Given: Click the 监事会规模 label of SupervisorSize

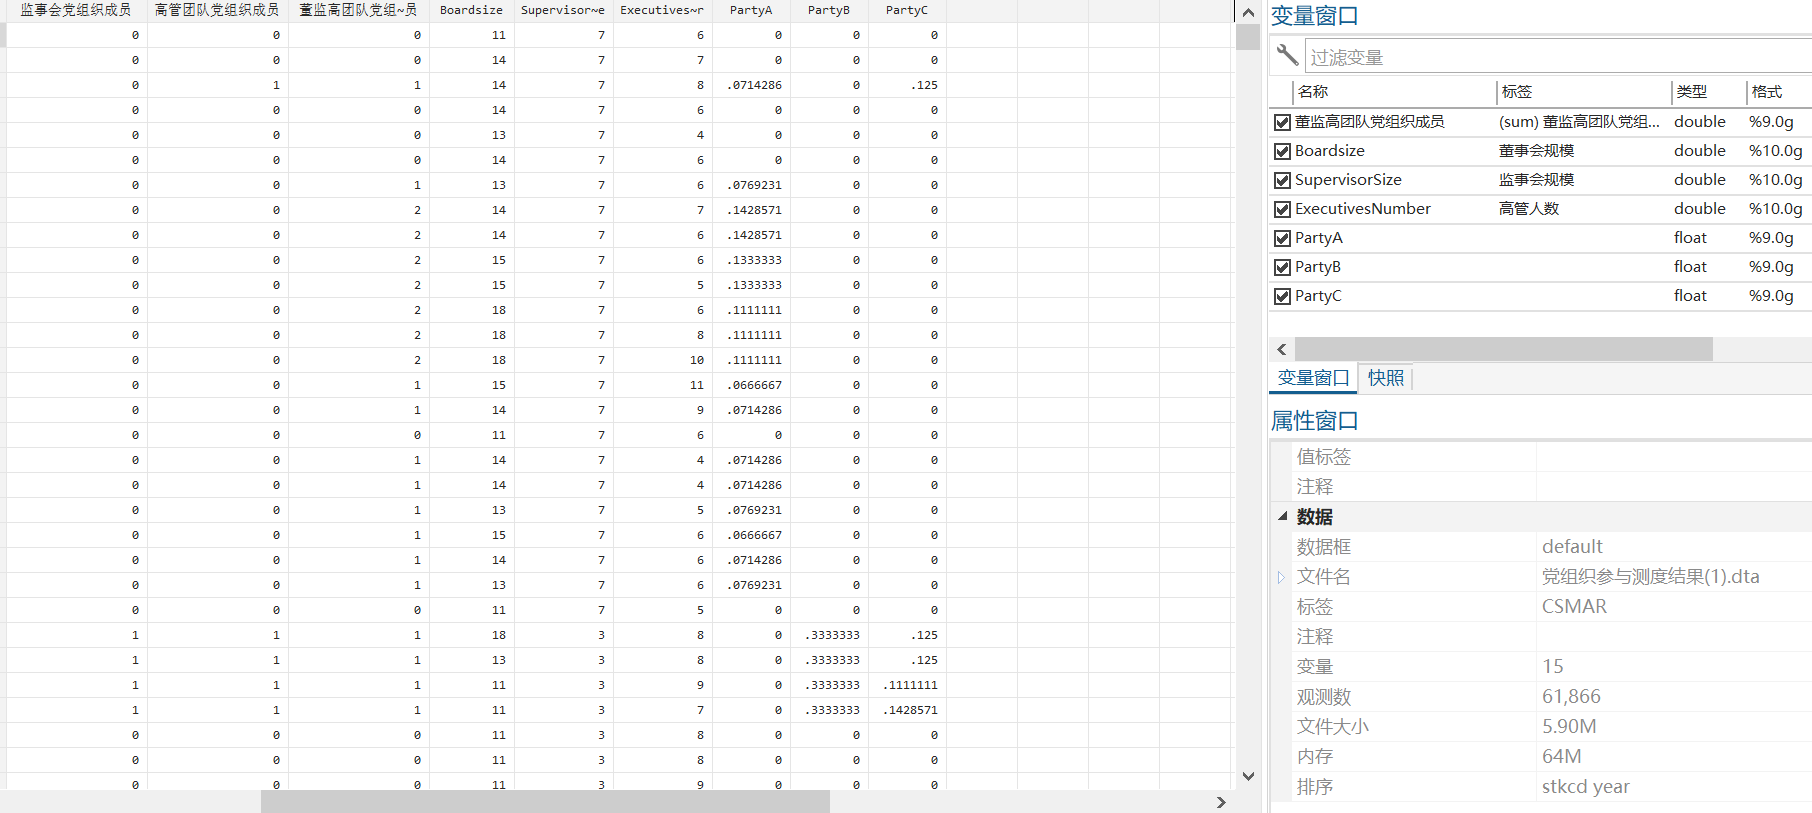Looking at the screenshot, I should pyautogui.click(x=1536, y=180).
